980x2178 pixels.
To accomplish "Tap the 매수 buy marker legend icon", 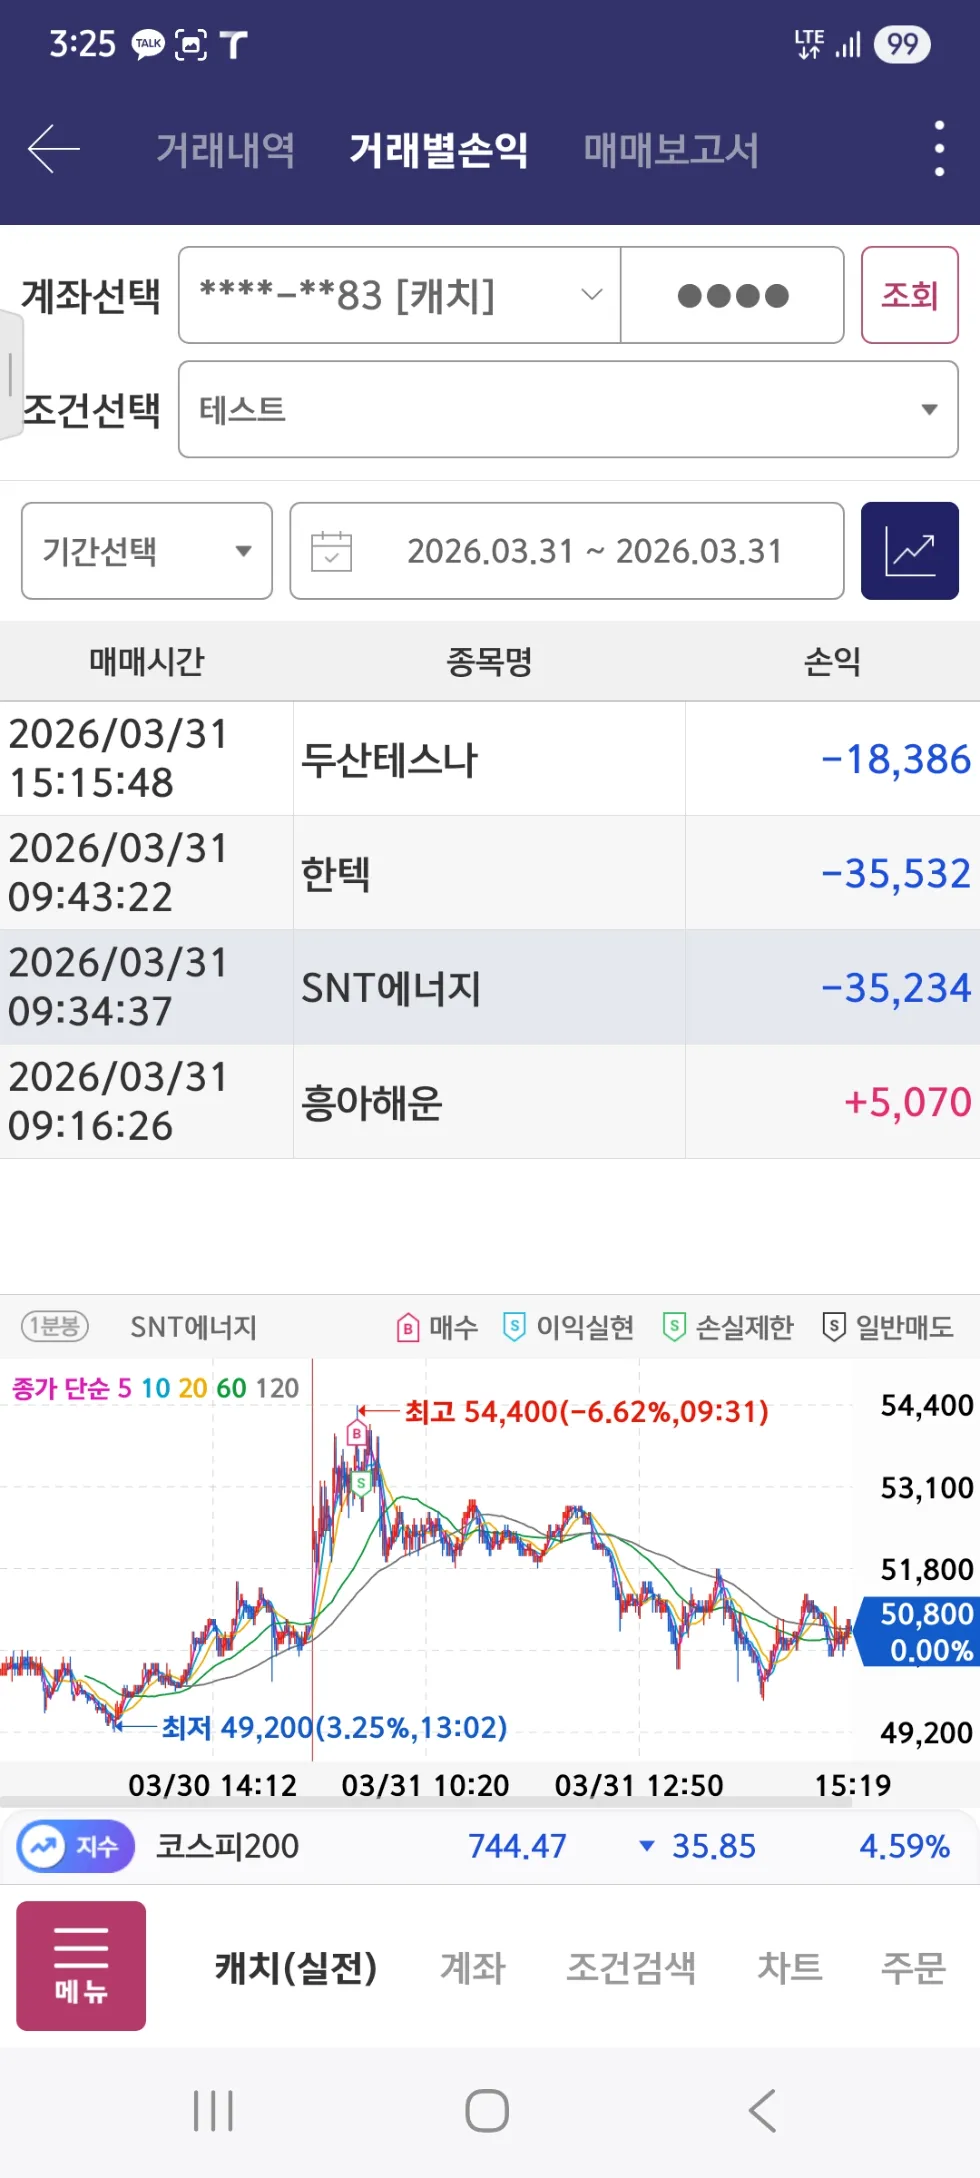I will tap(407, 1327).
